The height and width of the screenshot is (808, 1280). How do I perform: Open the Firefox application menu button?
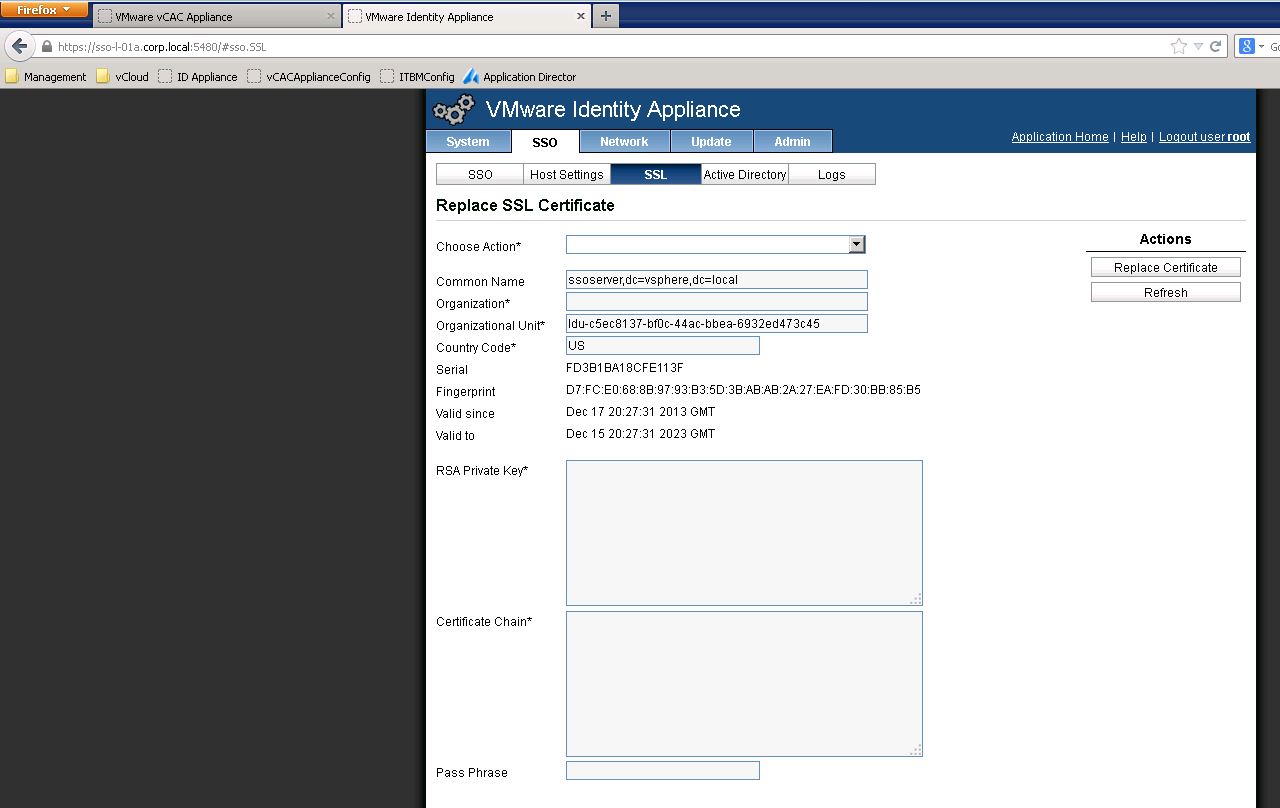[44, 10]
